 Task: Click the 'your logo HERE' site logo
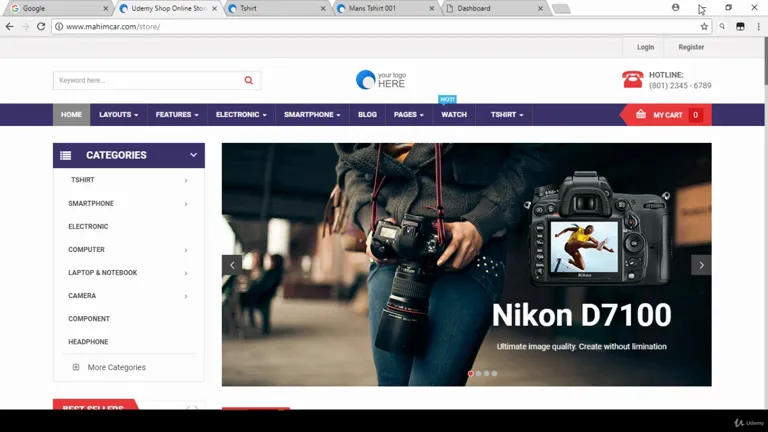click(381, 79)
